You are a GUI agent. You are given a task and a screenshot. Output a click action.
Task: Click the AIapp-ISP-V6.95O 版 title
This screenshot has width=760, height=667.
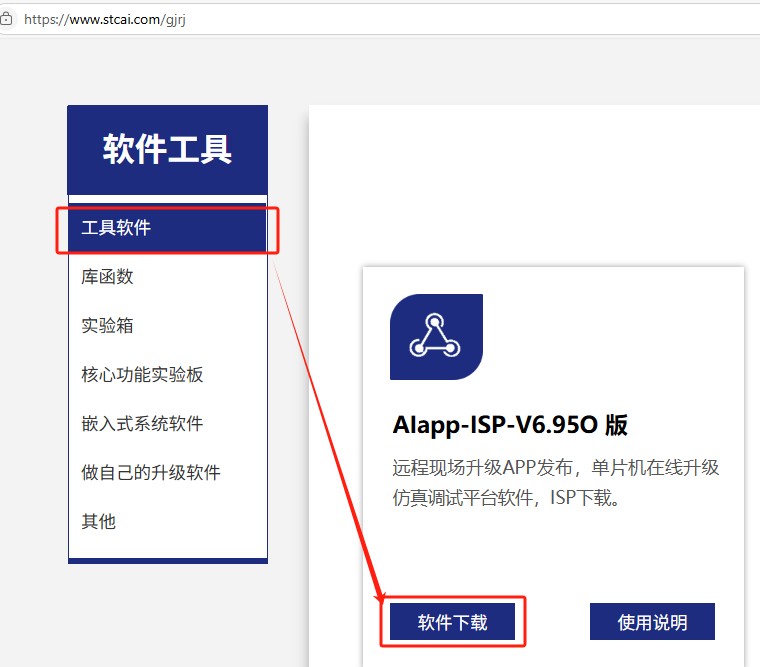point(510,425)
